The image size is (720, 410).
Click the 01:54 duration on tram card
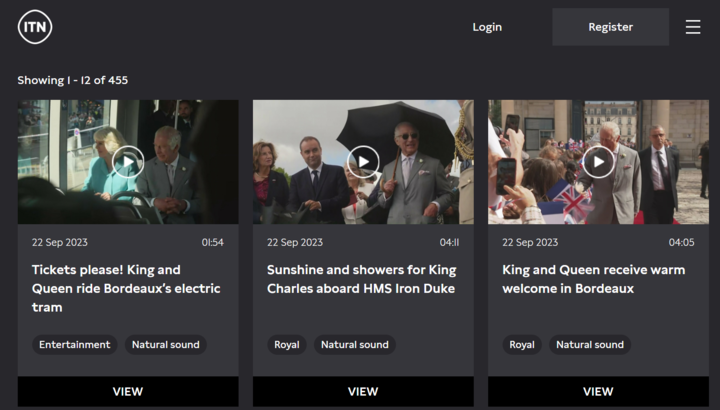(213, 242)
